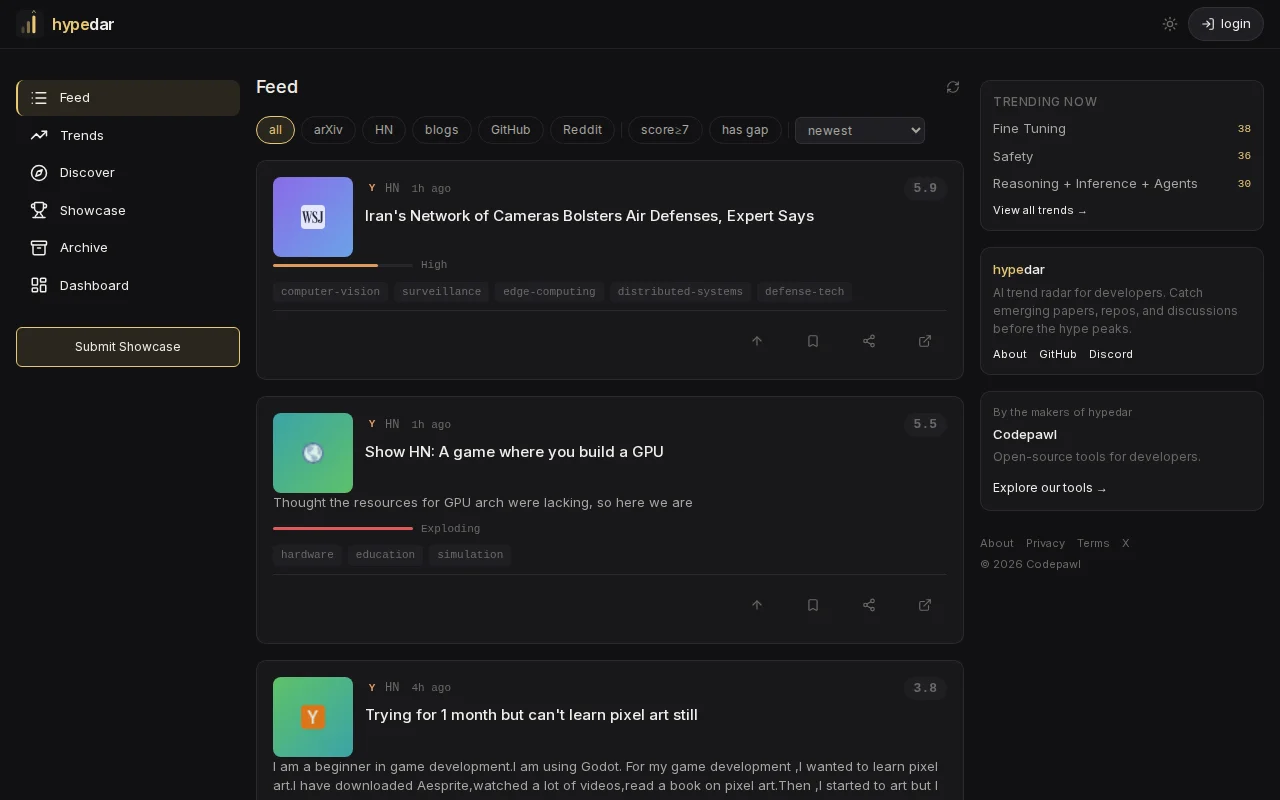This screenshot has height=800, width=1280.
Task: Open 'Trying for 1 month' pixel art post
Action: pyautogui.click(x=531, y=715)
